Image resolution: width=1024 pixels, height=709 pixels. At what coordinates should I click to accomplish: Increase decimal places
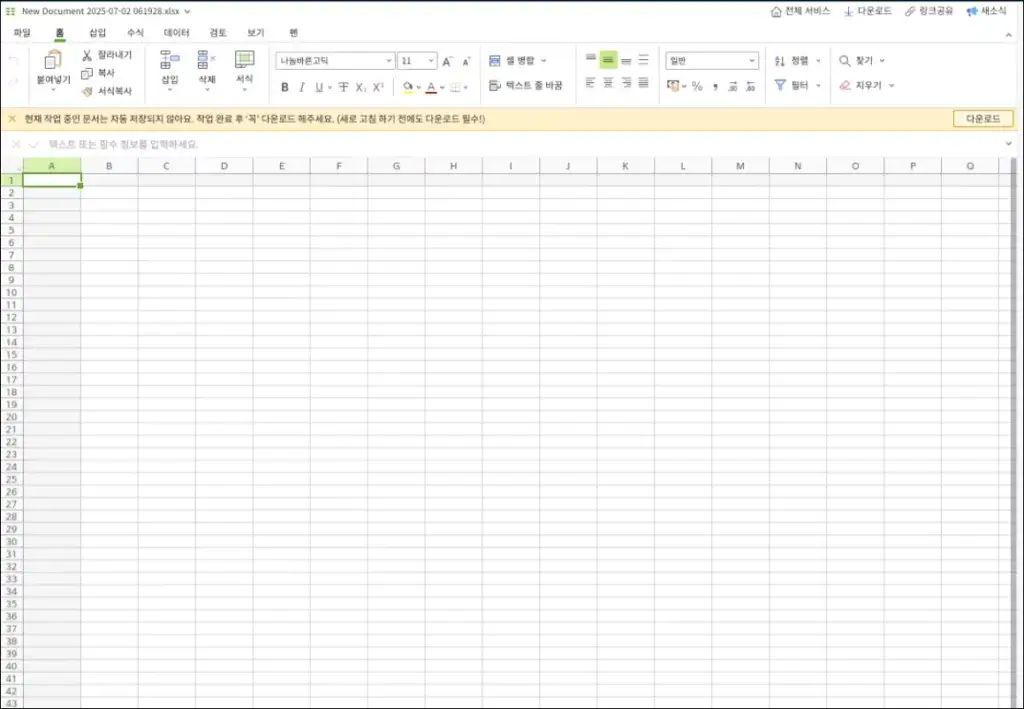pos(733,86)
